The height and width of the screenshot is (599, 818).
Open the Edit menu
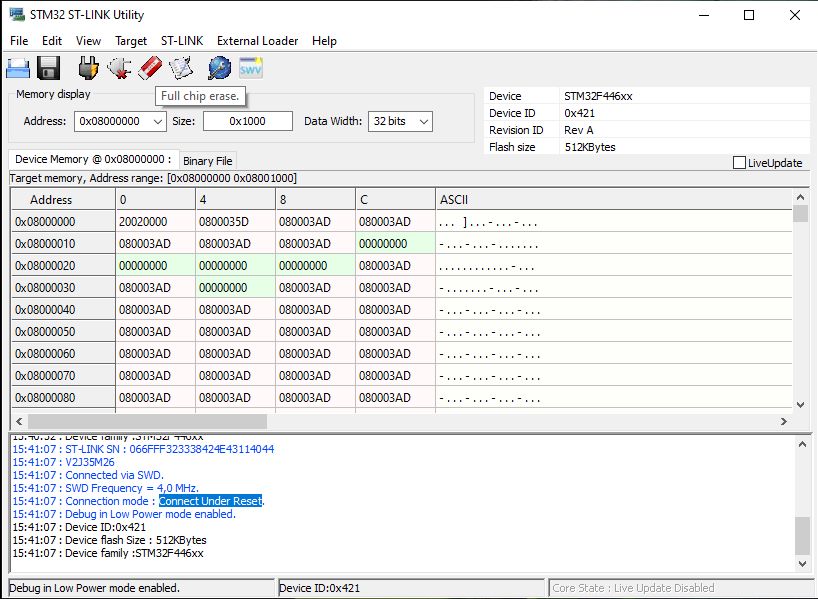[52, 41]
